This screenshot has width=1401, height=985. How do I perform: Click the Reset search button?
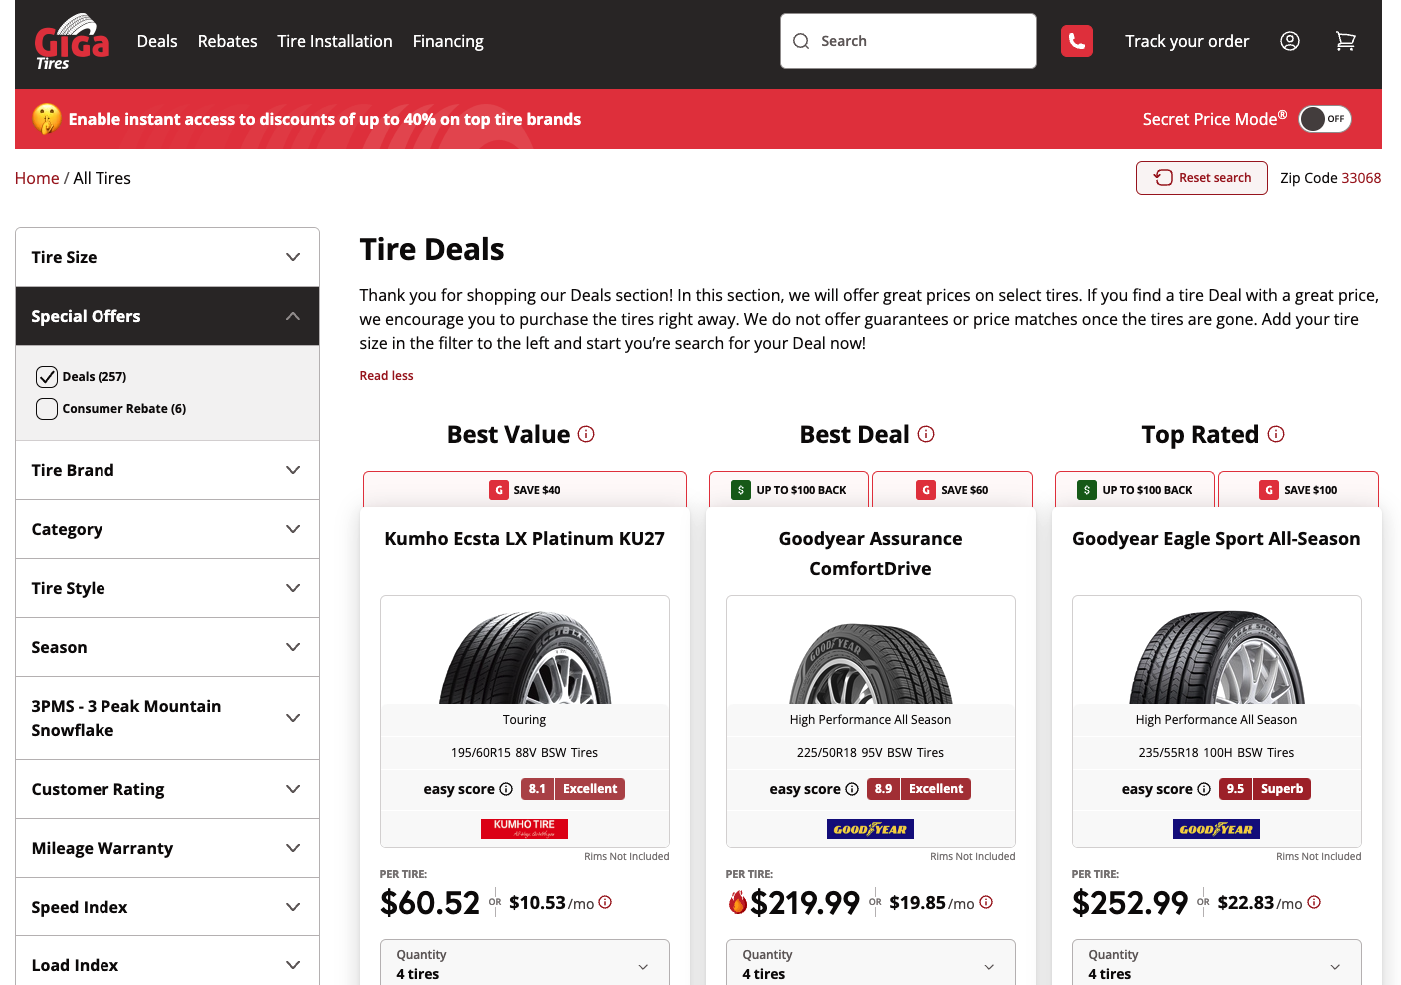click(x=1202, y=178)
